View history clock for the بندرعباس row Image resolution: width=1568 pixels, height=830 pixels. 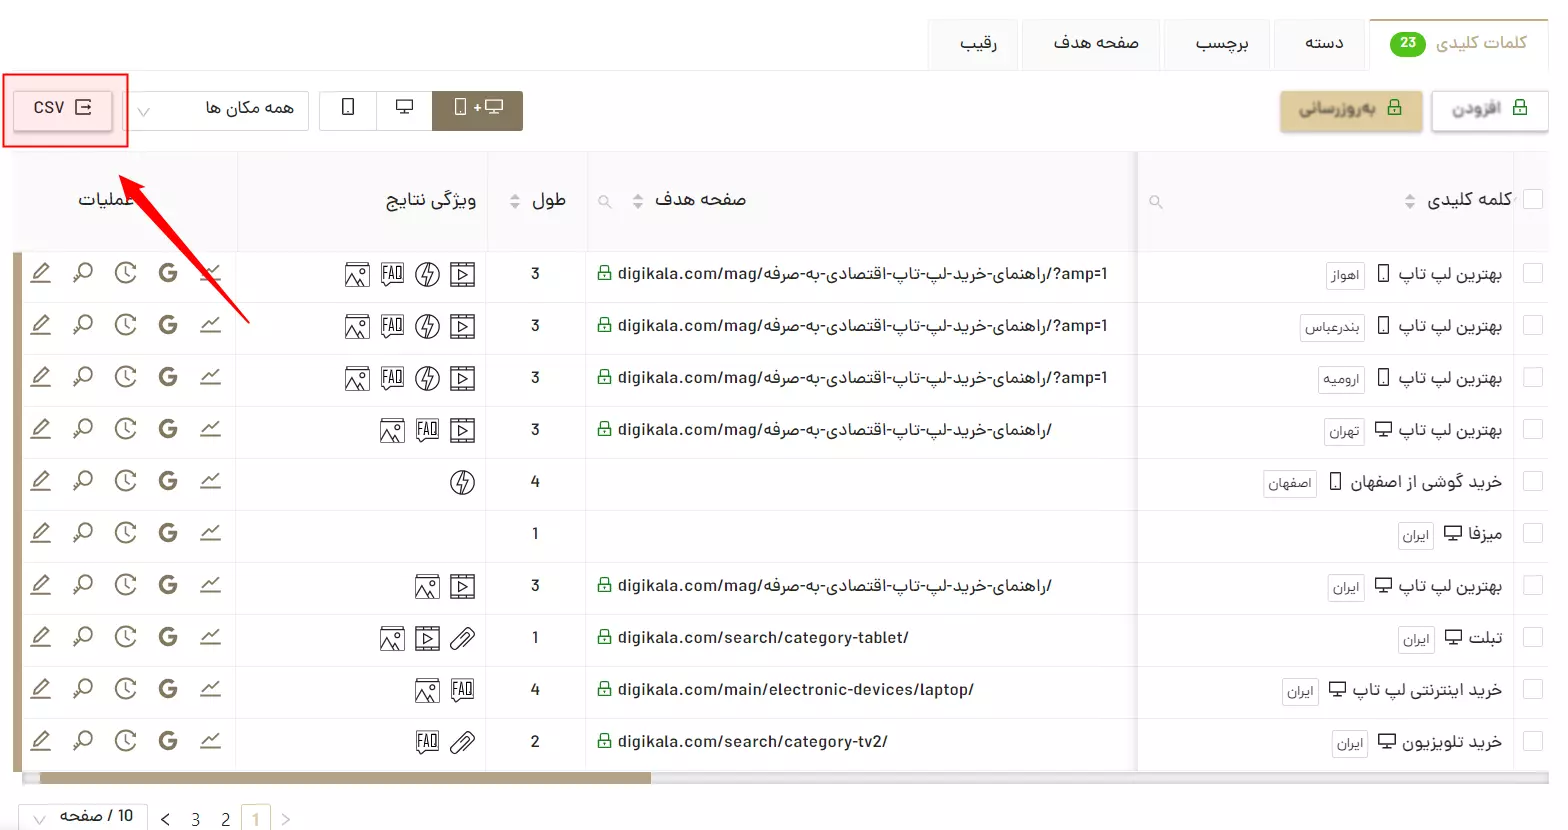click(125, 325)
